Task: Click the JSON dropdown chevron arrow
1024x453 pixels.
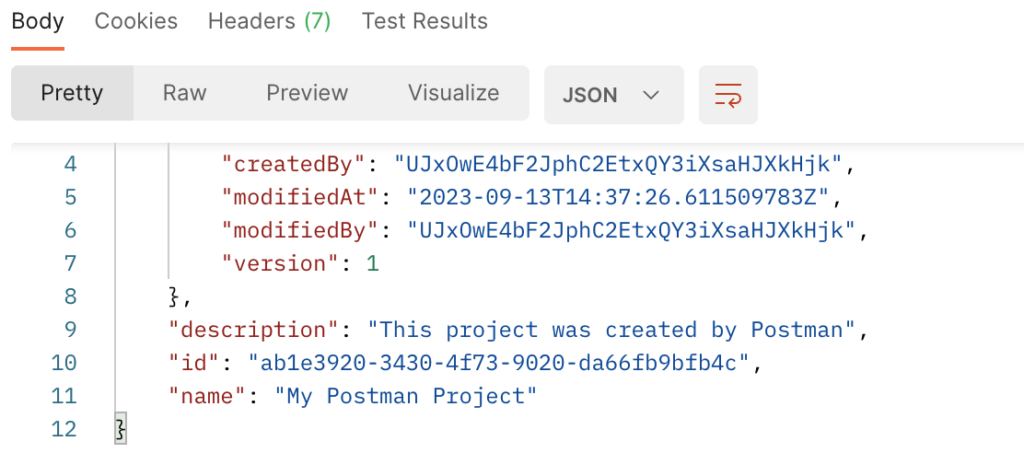Action: pos(651,95)
